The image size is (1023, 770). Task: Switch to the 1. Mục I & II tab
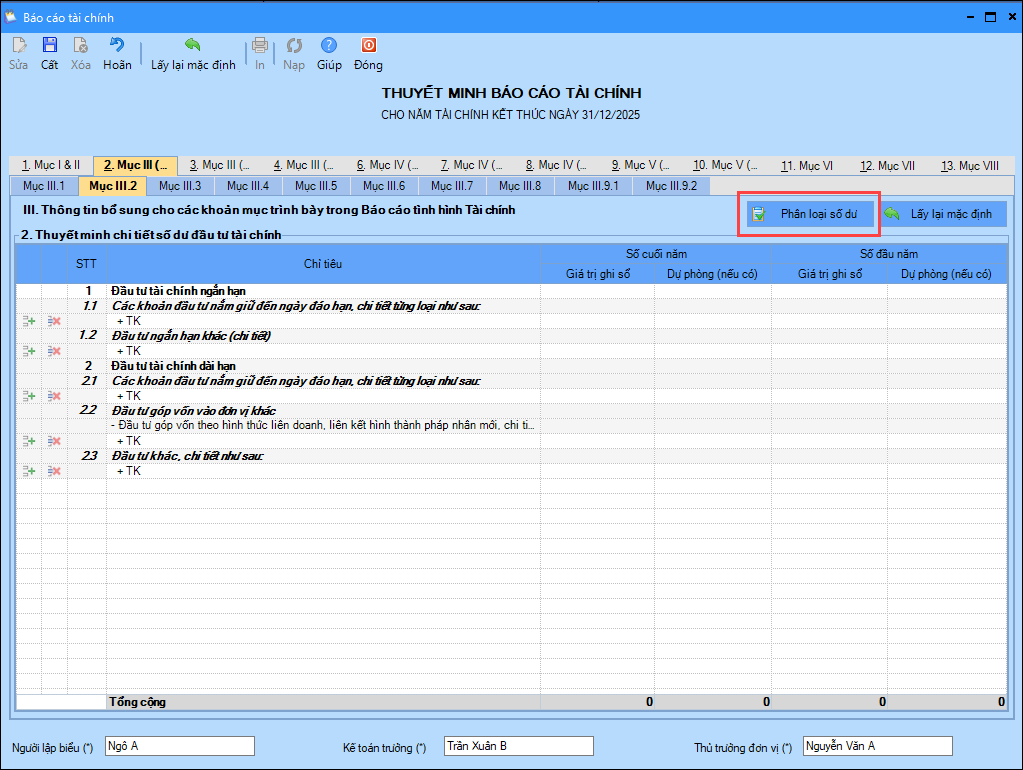coord(51,166)
